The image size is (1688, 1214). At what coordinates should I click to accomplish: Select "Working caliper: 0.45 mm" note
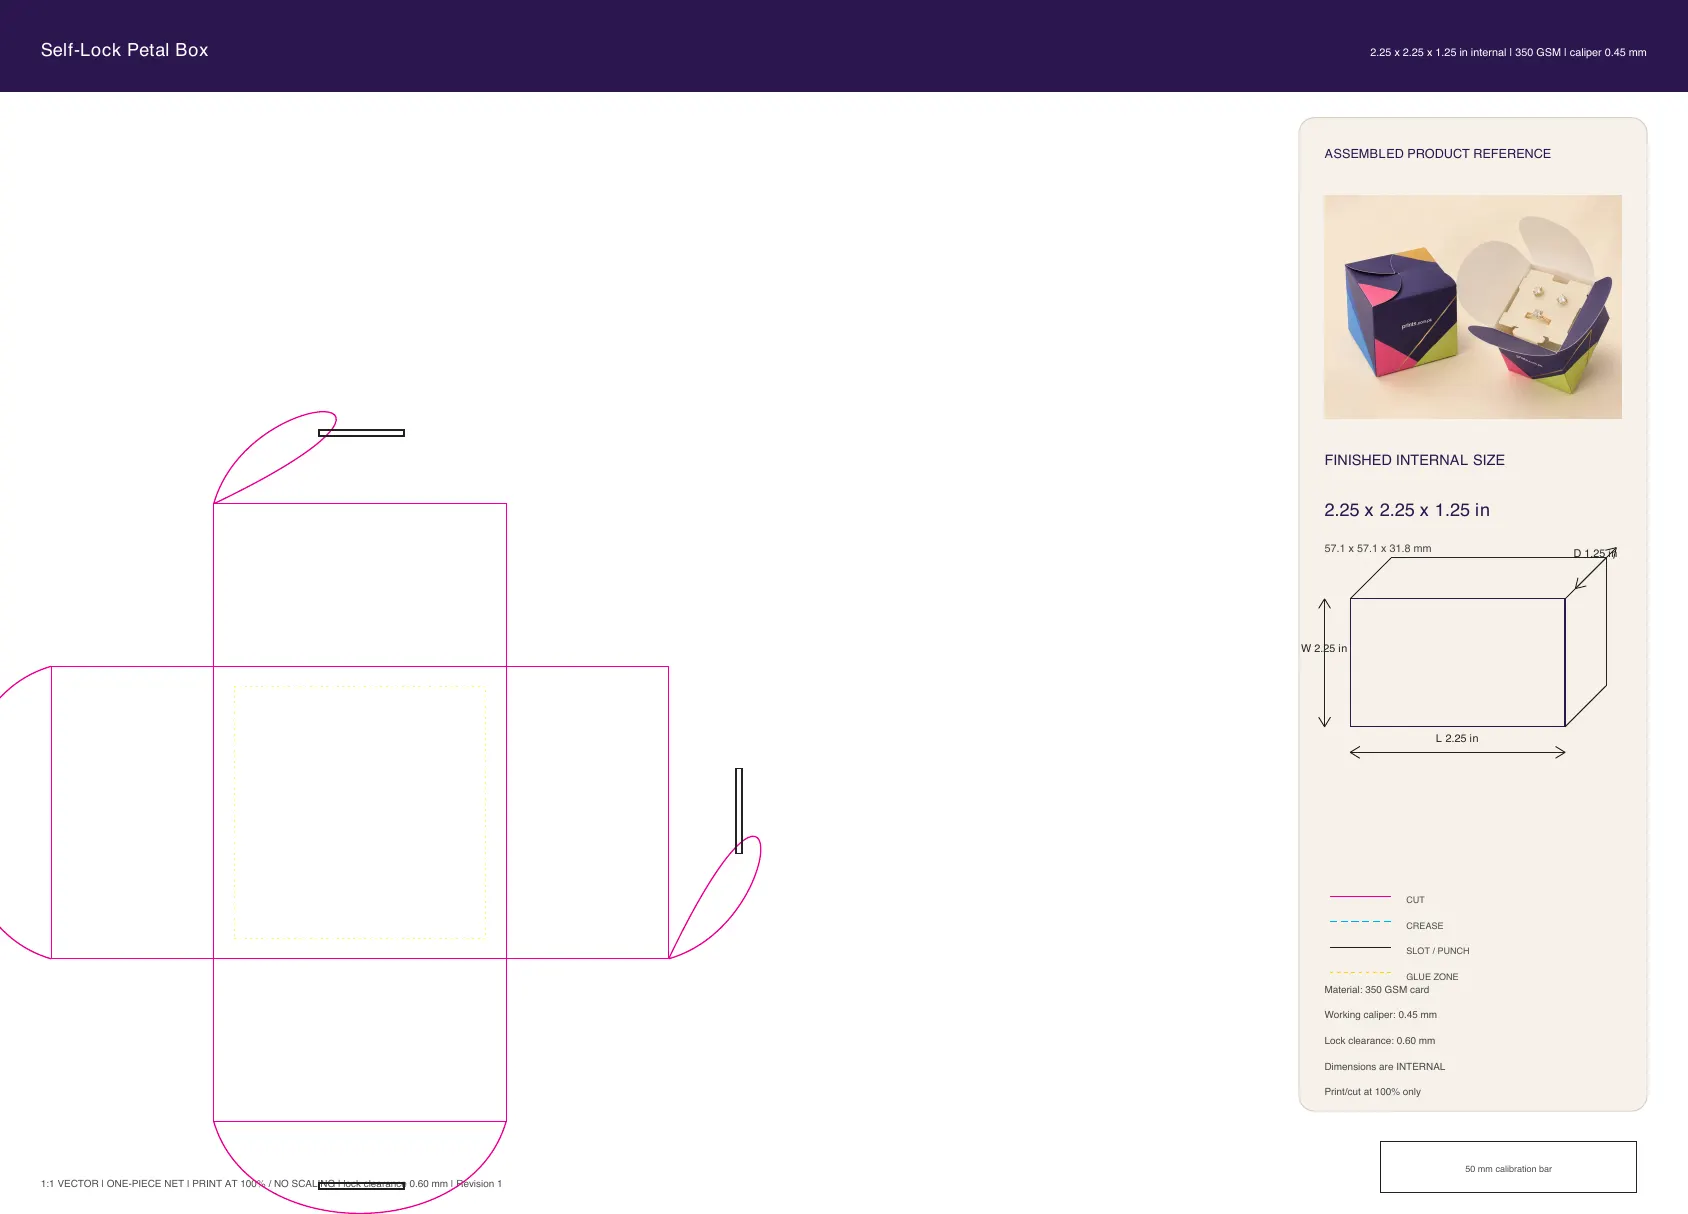[x=1380, y=1015]
